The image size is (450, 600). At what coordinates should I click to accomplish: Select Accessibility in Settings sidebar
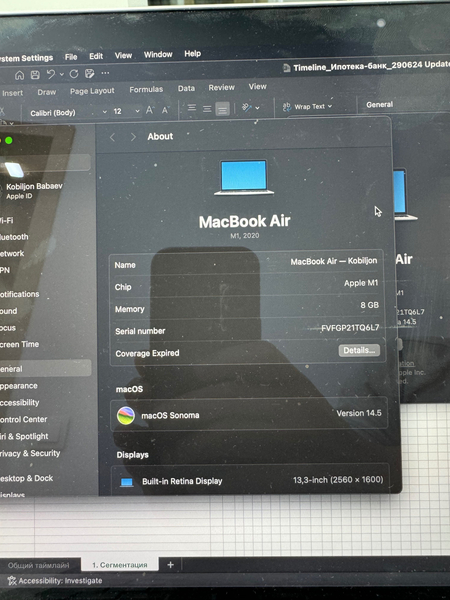[x=20, y=403]
